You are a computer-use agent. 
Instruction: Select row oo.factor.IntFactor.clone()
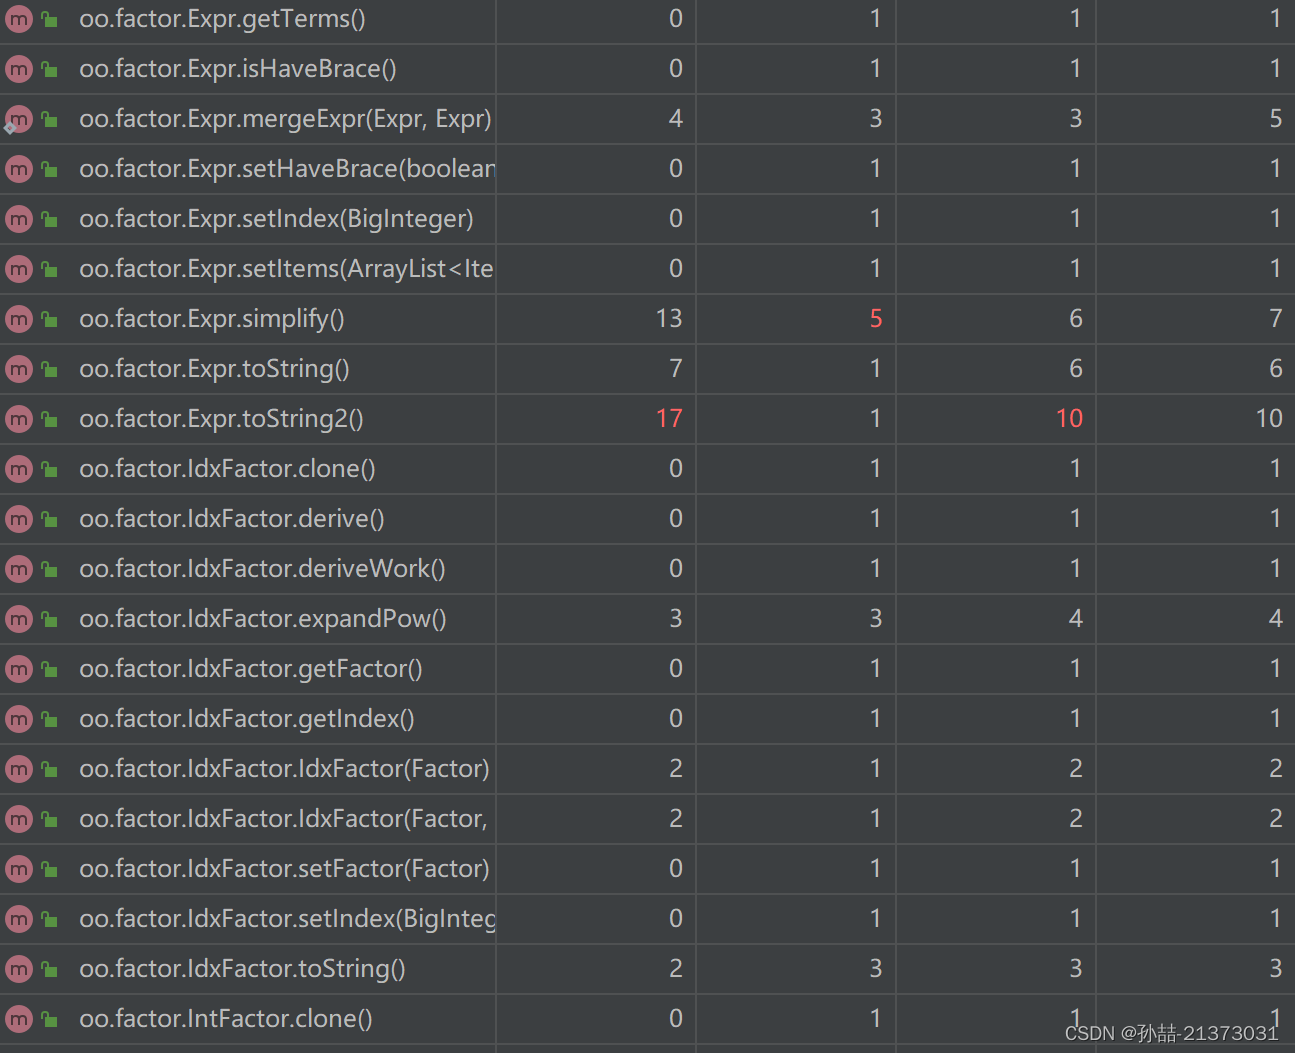[647, 1019]
